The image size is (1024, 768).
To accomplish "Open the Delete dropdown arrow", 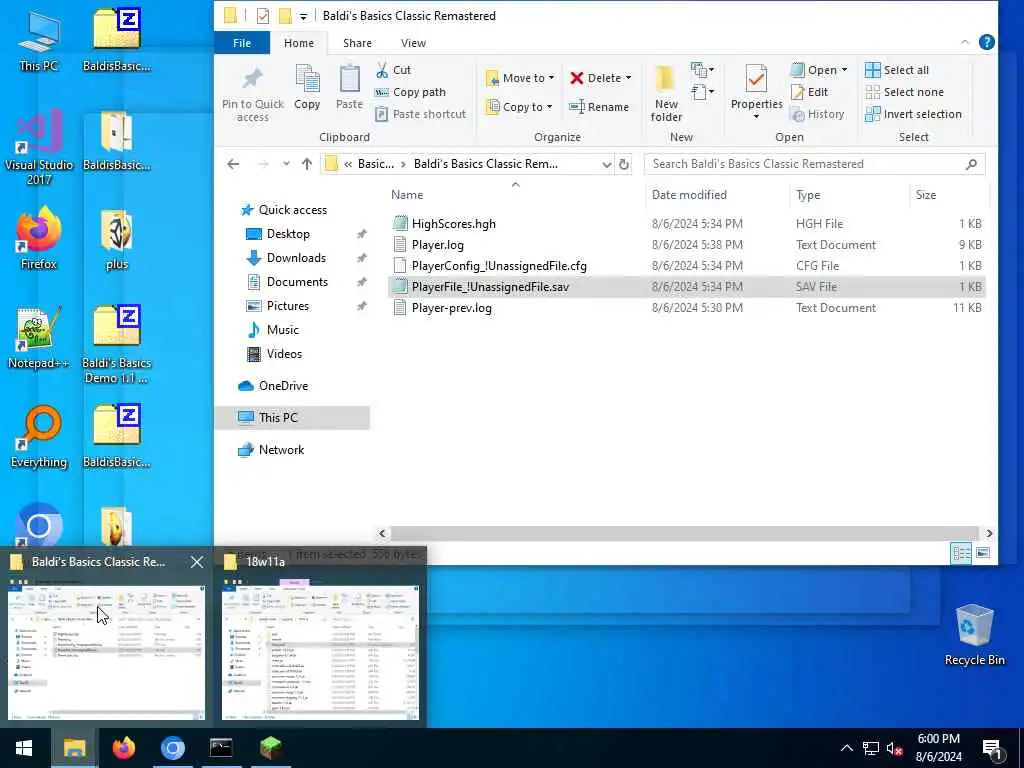I will click(x=628, y=78).
